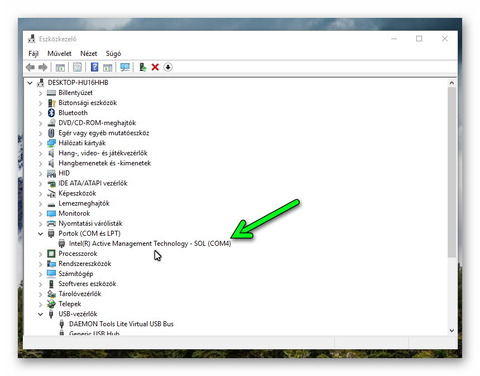Click the Szoftveres eszközök icon
This screenshot has height=376, width=480.
(x=51, y=284)
